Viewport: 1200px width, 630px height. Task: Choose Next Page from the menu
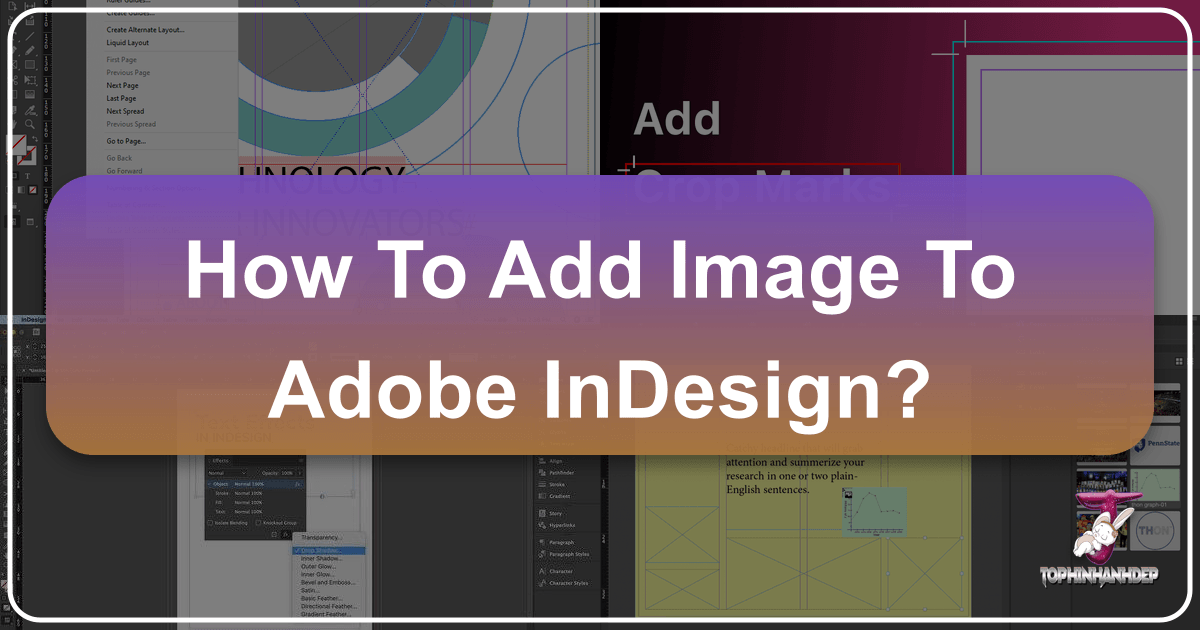point(122,86)
